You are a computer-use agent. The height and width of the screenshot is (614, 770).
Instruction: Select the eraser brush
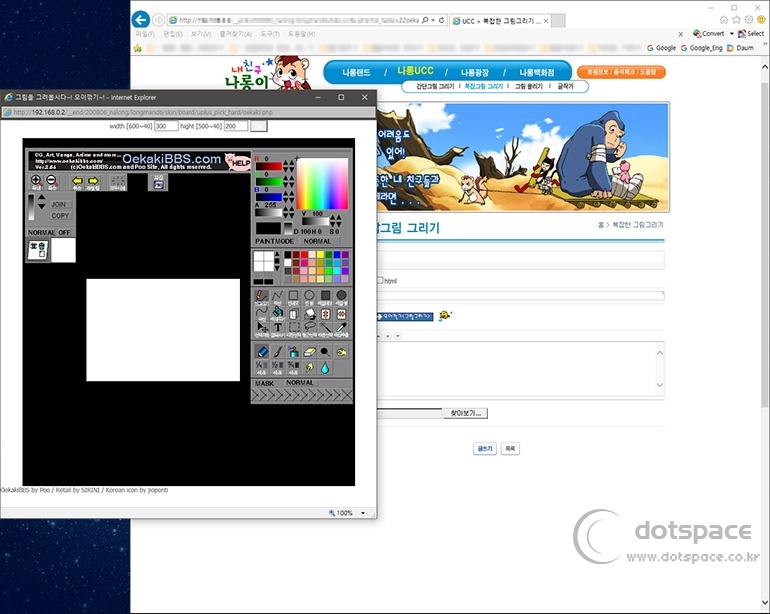tap(309, 352)
